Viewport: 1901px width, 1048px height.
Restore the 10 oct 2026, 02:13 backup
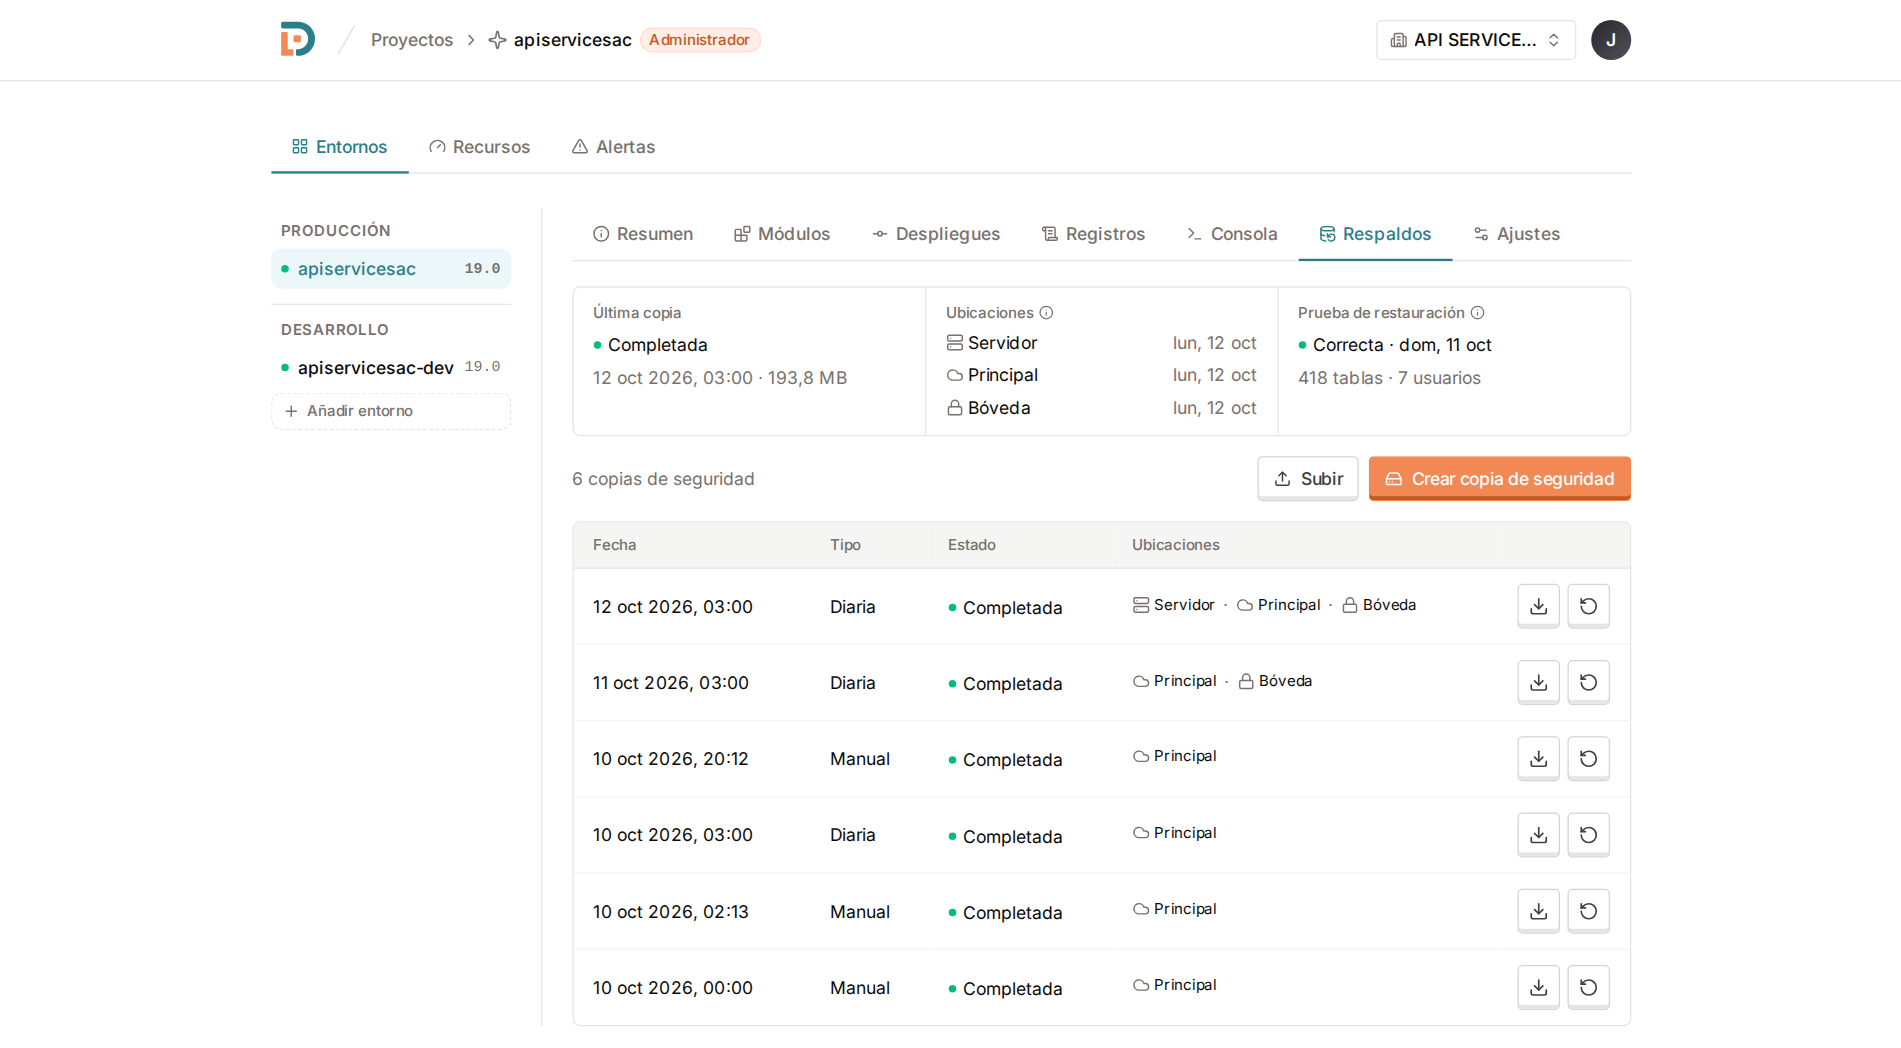coord(1588,911)
